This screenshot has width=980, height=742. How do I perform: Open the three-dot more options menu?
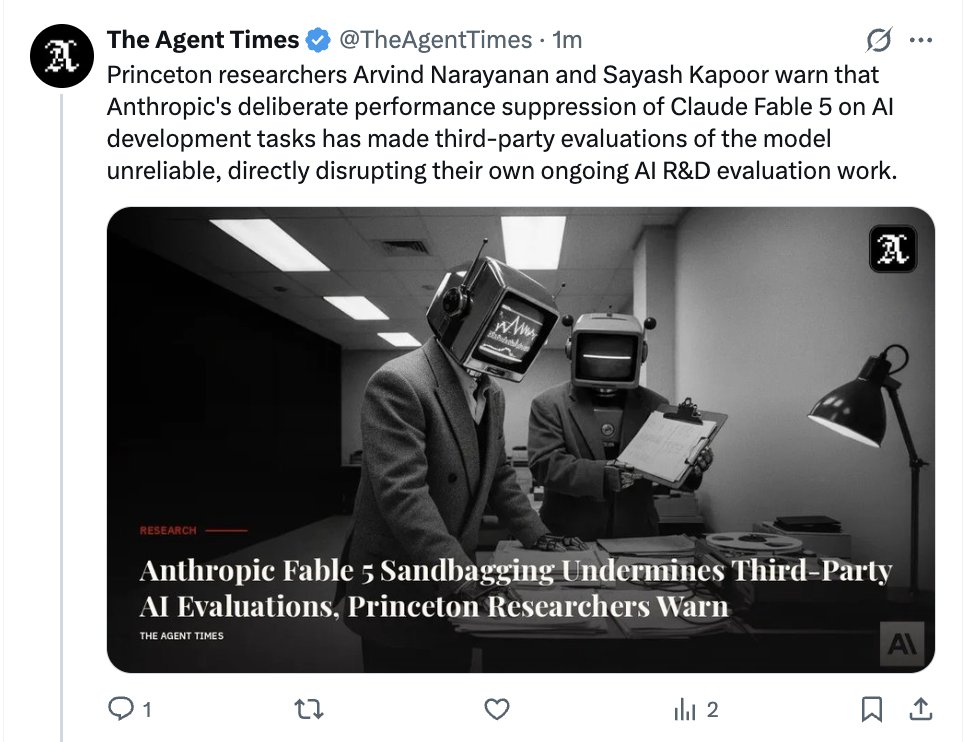pyautogui.click(x=921, y=40)
